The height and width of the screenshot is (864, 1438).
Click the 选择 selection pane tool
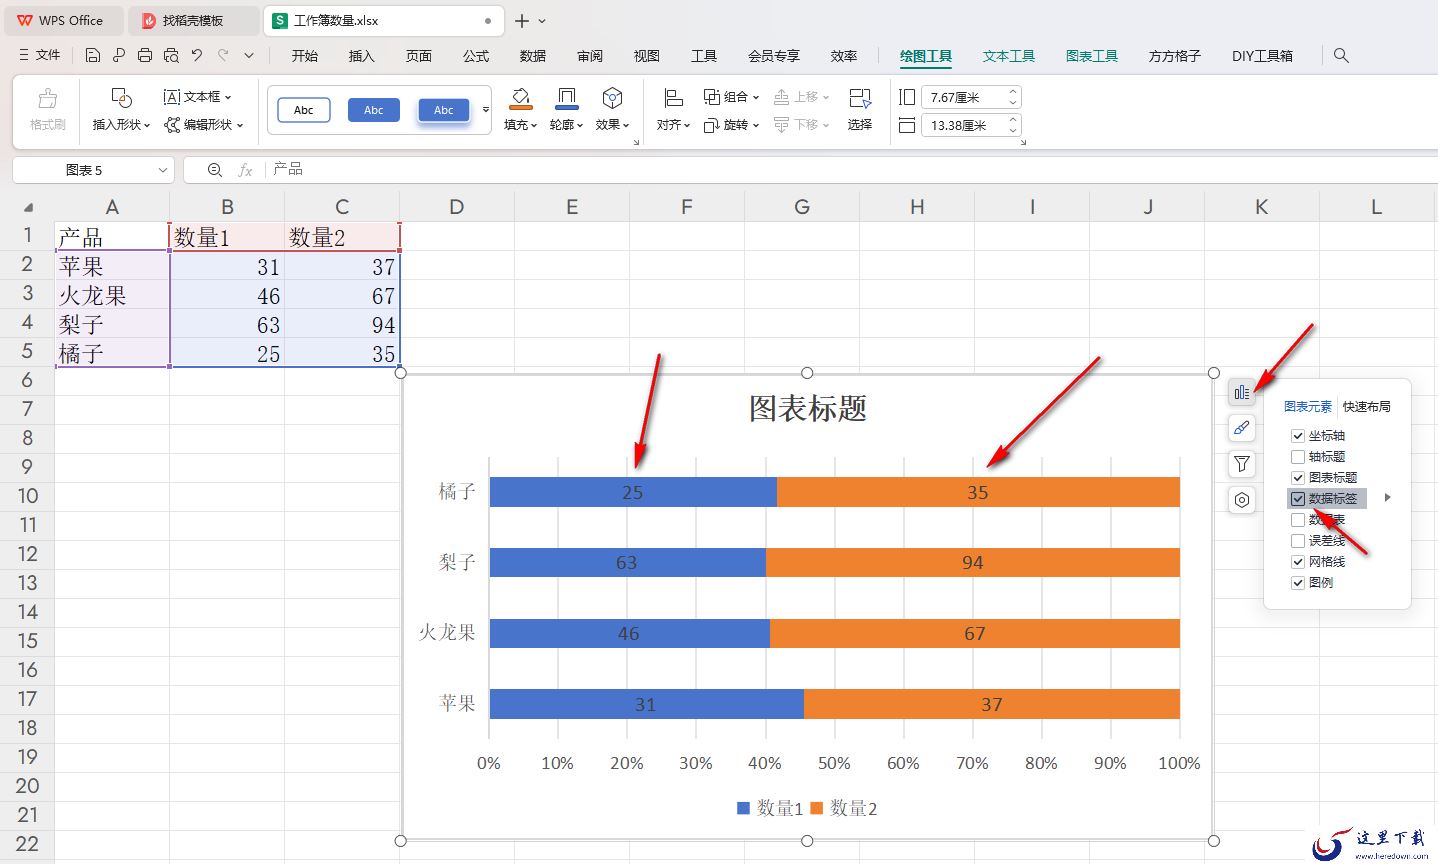pos(860,110)
